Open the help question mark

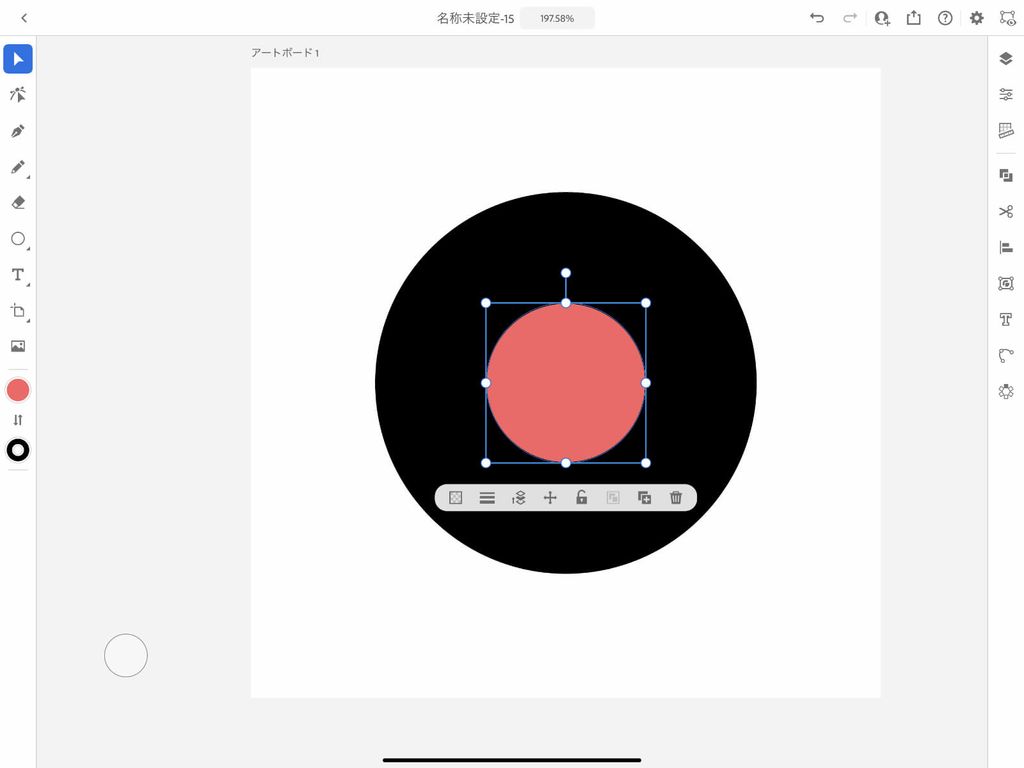coord(945,18)
